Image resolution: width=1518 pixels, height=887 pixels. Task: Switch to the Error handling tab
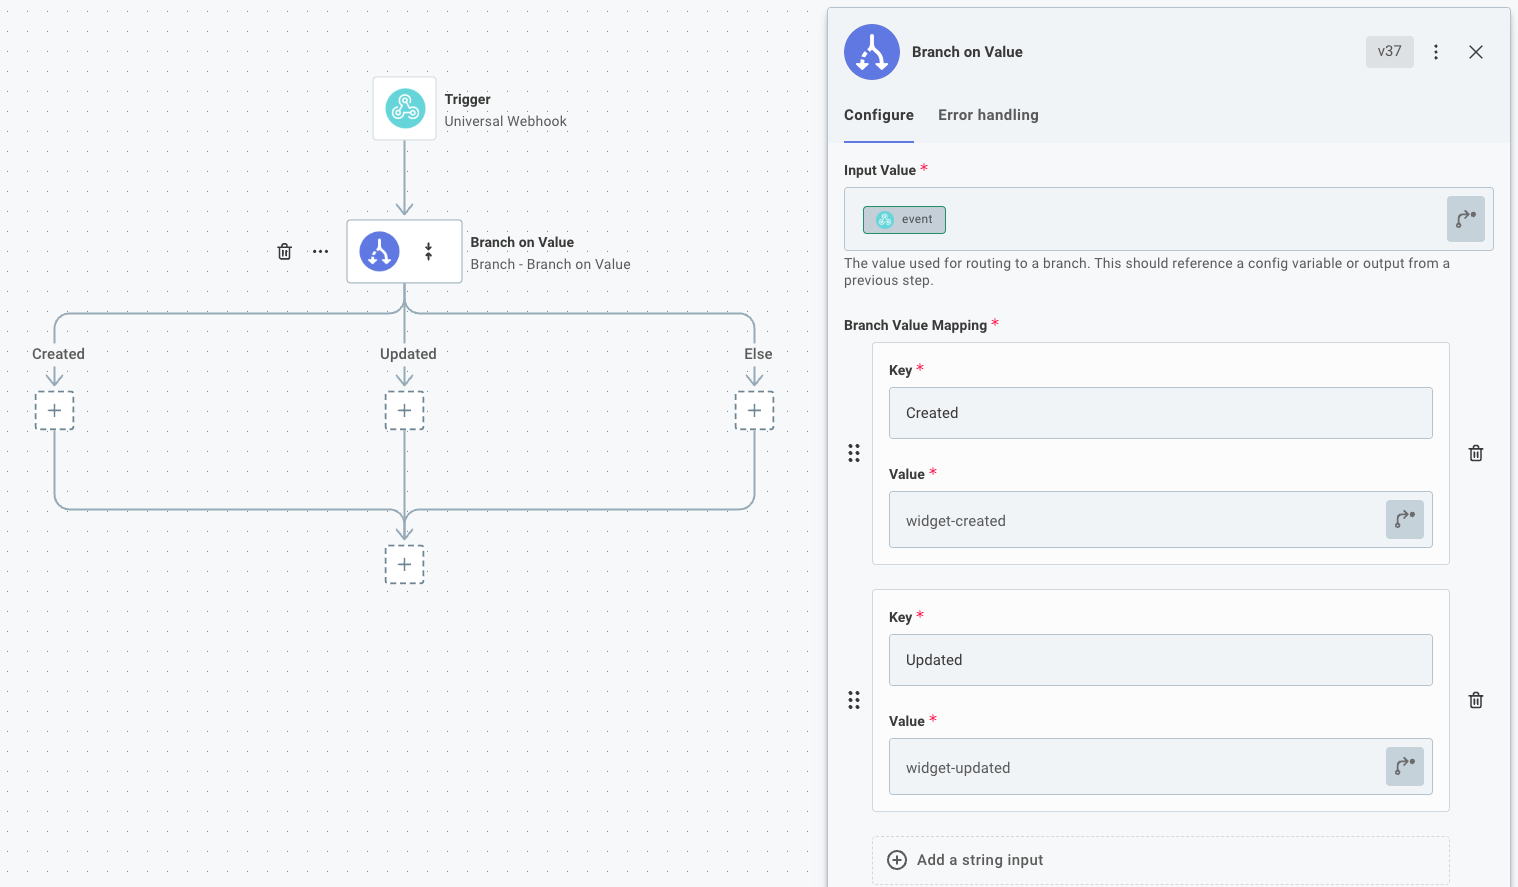pyautogui.click(x=988, y=115)
